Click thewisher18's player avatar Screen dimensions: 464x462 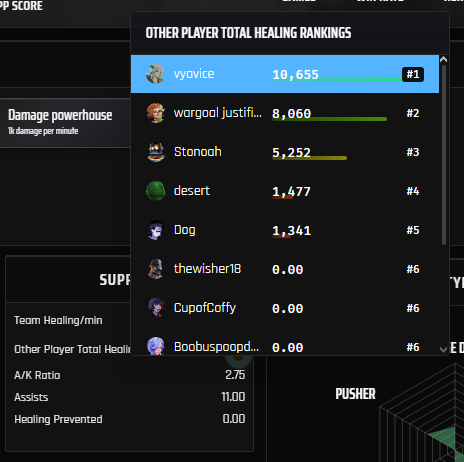(x=156, y=269)
